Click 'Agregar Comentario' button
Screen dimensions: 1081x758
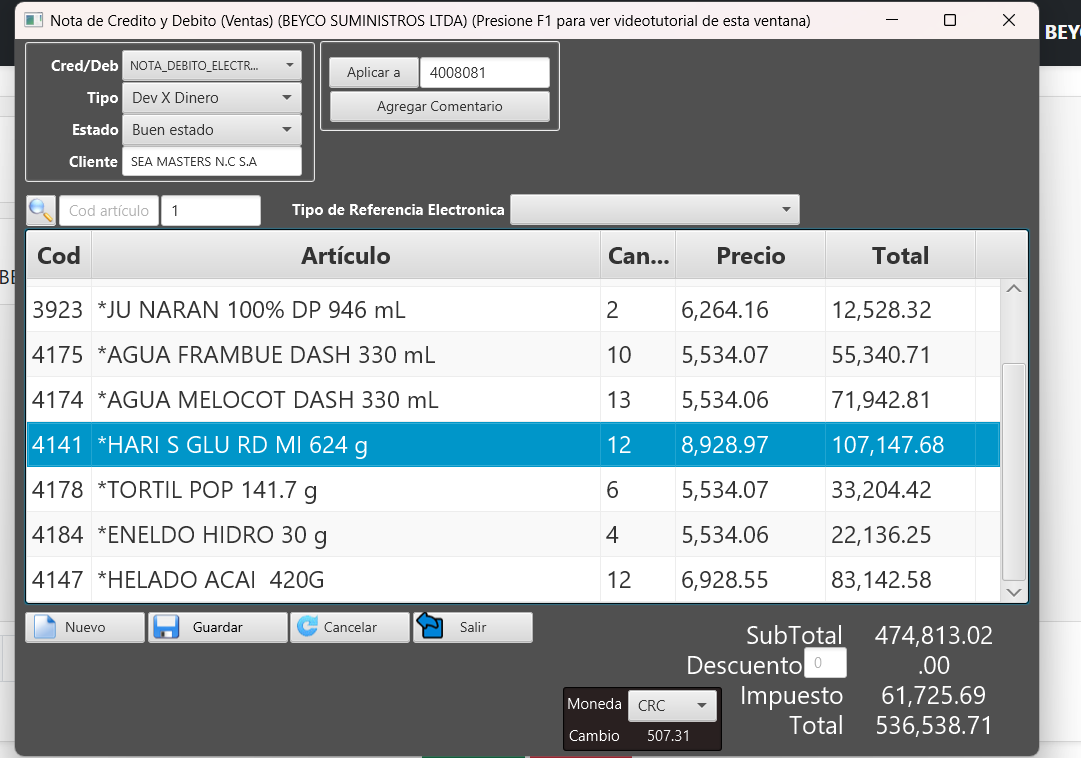point(439,107)
